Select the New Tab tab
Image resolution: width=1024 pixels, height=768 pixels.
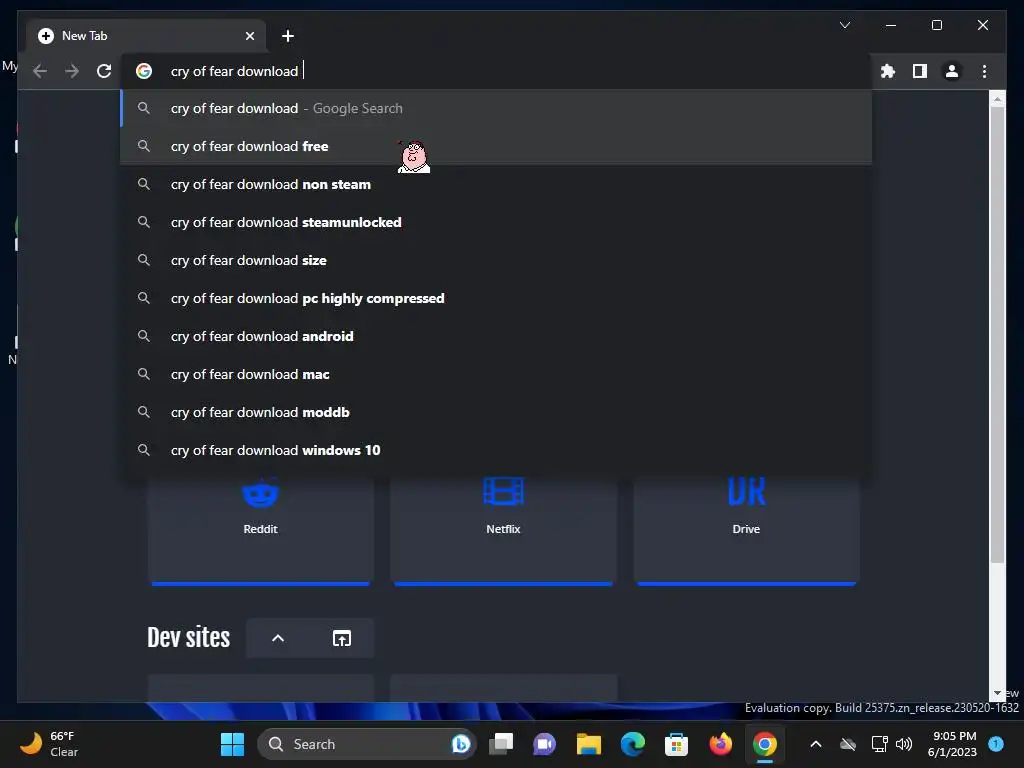pyautogui.click(x=146, y=36)
